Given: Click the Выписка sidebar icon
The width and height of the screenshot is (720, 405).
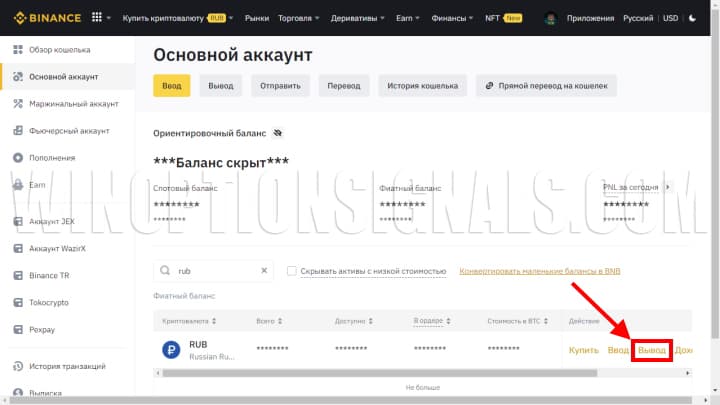Looking at the screenshot, I should pos(18,393).
